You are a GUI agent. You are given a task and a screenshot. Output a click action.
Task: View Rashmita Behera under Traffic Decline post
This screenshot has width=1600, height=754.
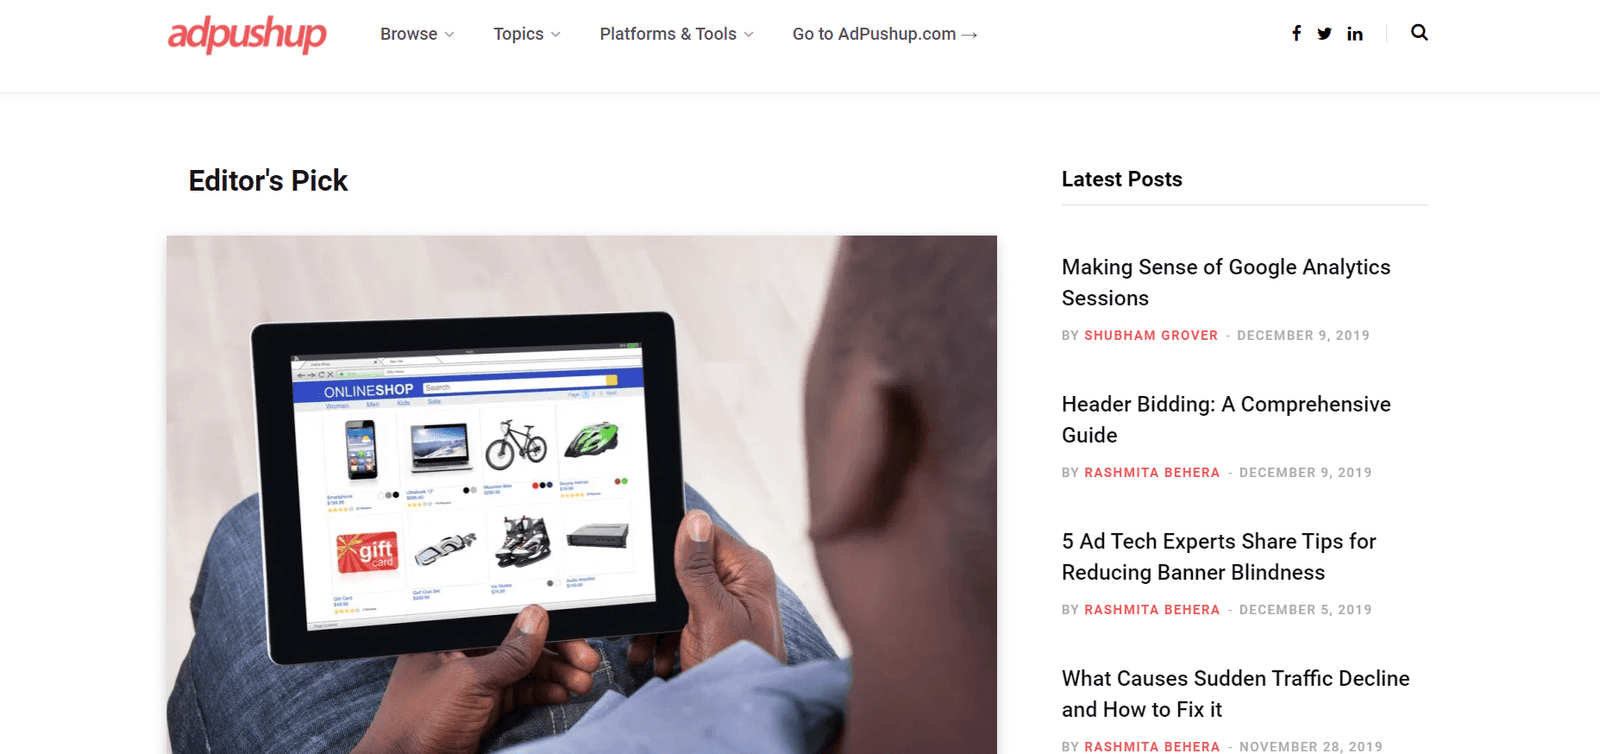(1152, 746)
